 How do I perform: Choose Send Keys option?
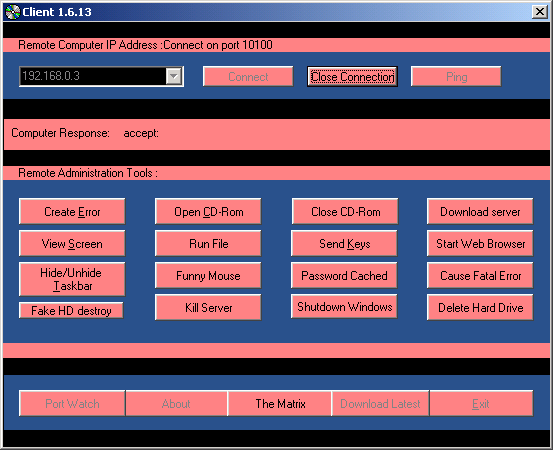(x=344, y=243)
